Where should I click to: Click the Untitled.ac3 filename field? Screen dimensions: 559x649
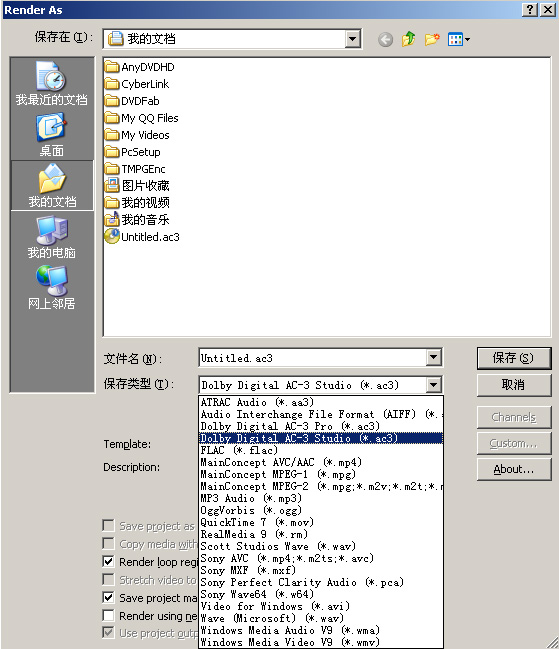pyautogui.click(x=313, y=358)
